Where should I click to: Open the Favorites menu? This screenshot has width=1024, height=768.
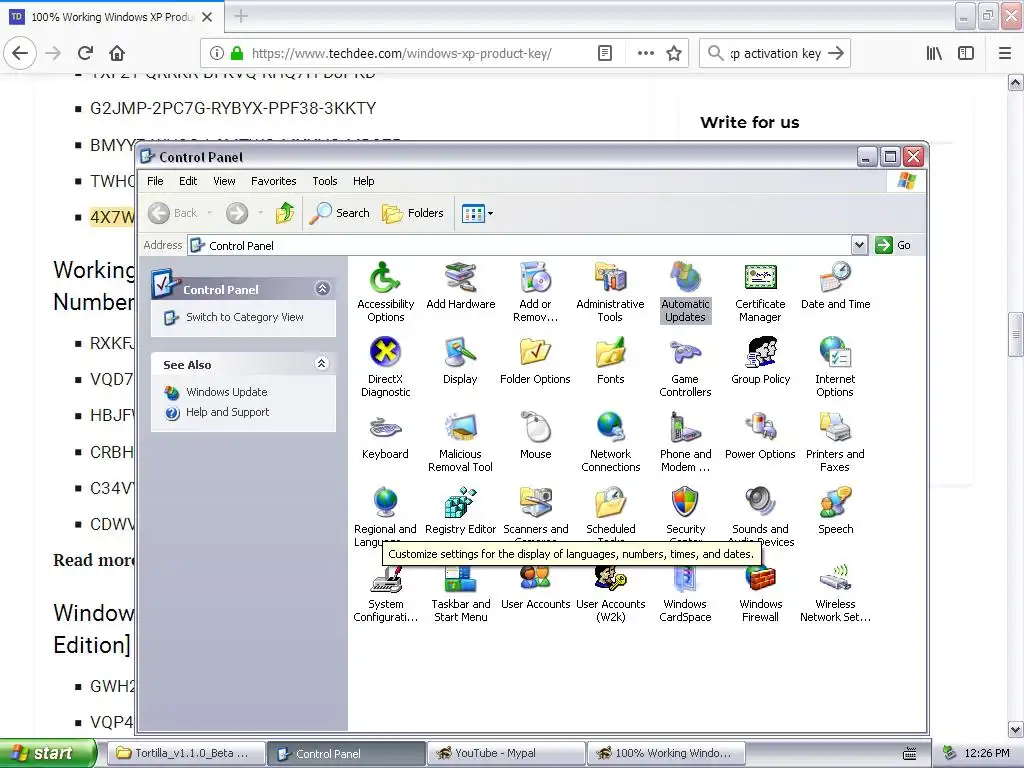coord(274,181)
